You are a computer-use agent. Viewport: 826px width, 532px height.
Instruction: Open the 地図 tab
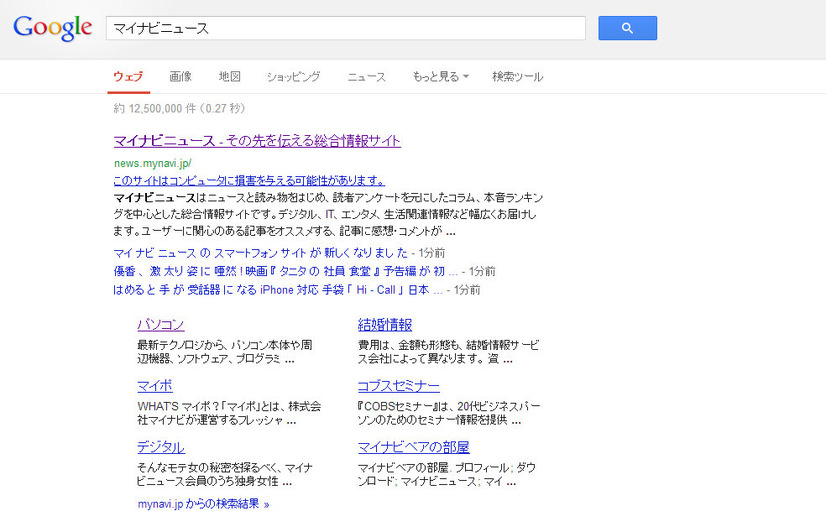point(230,77)
